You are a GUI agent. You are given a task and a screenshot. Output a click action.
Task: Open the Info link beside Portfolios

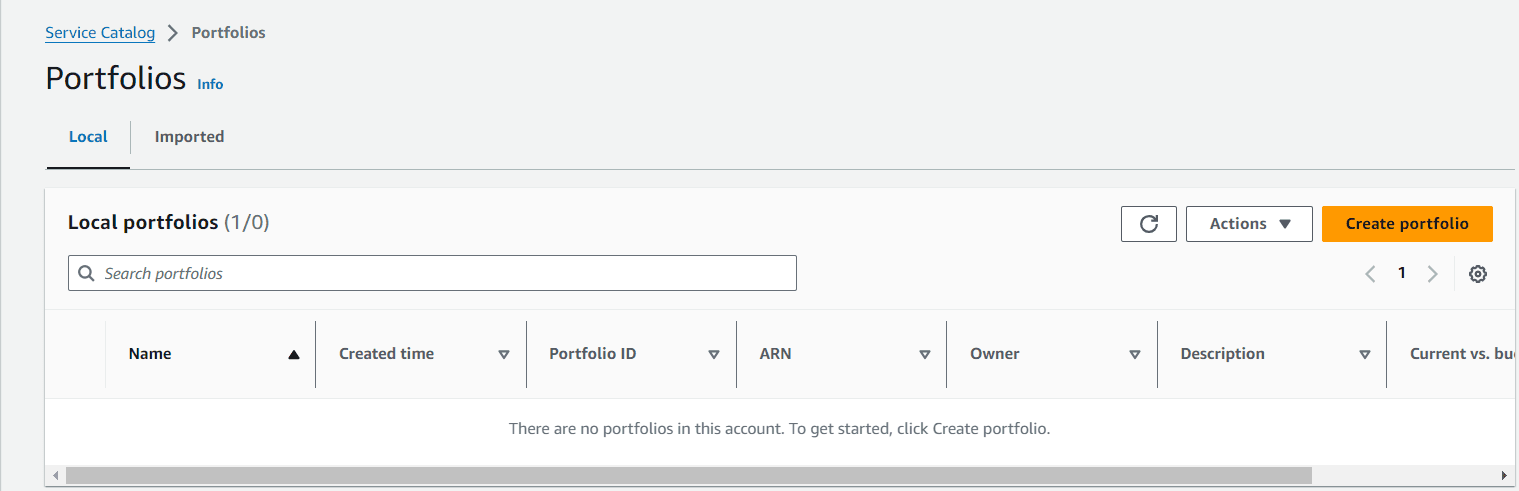(x=210, y=84)
